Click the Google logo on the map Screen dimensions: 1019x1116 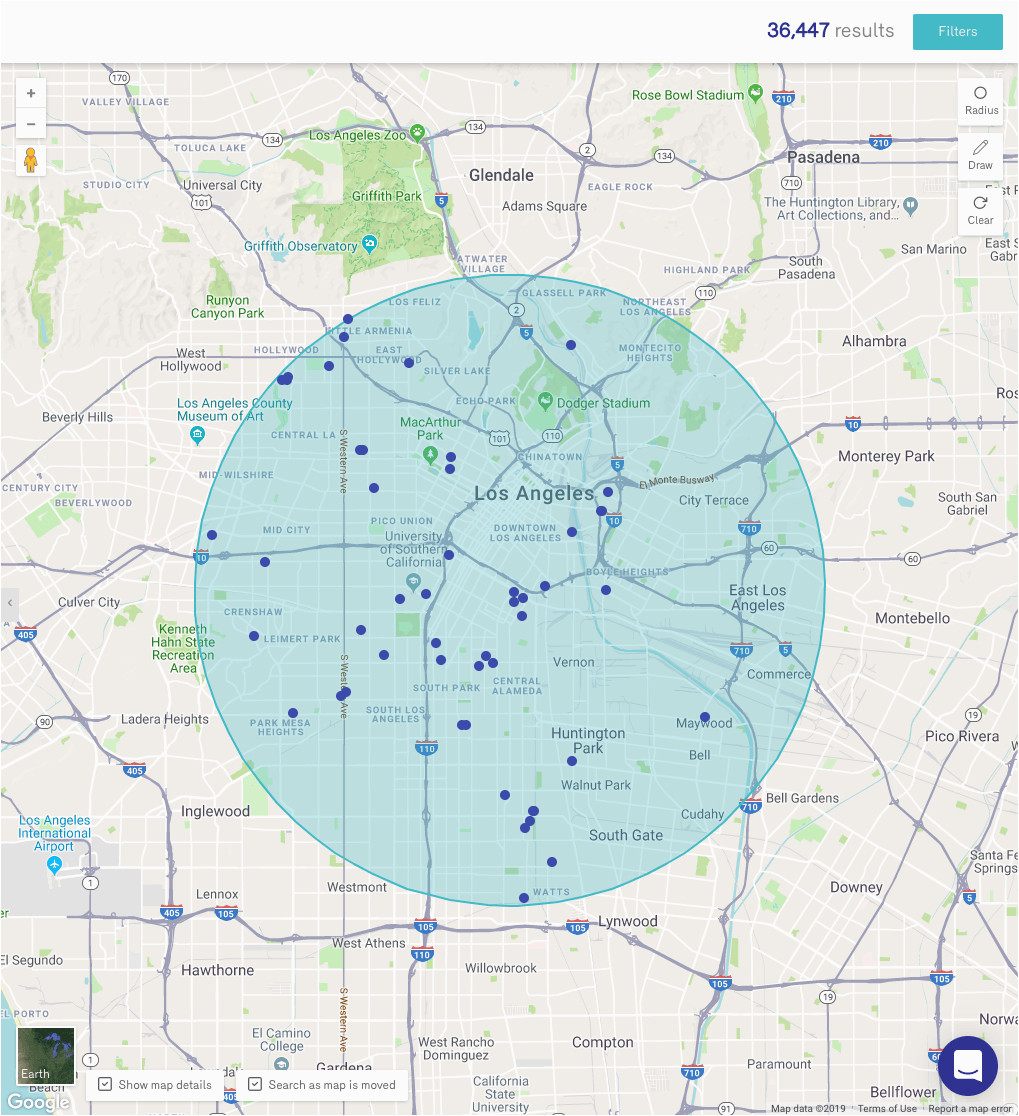[x=38, y=1102]
